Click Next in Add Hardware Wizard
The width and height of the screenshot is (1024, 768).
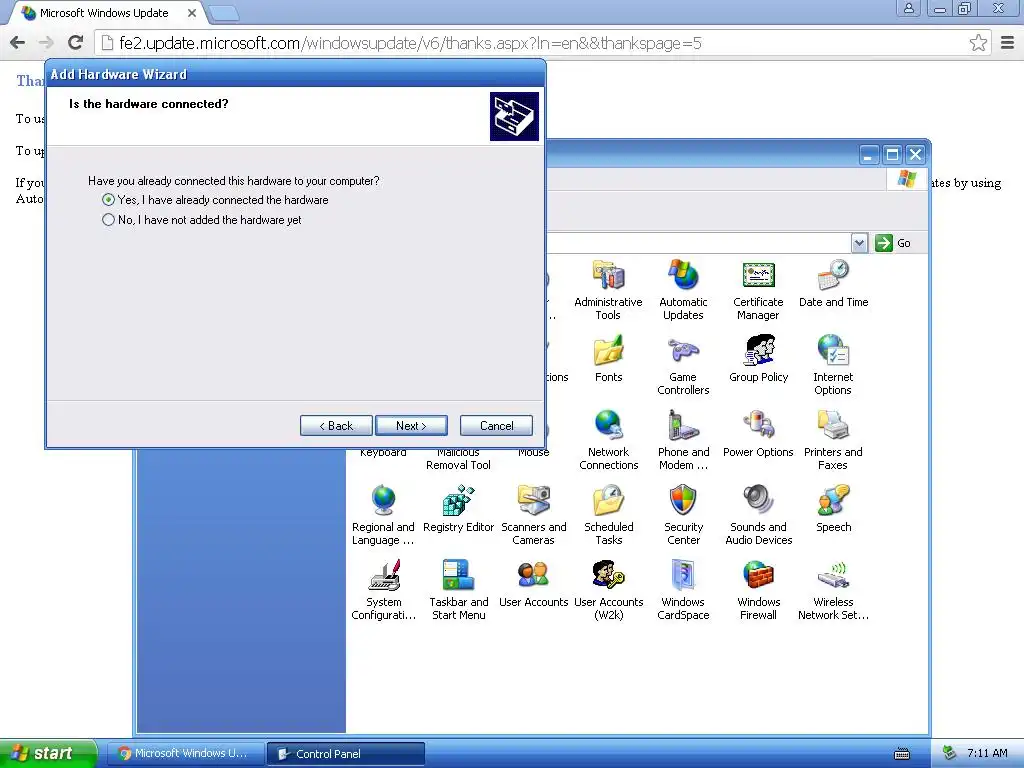coord(411,426)
